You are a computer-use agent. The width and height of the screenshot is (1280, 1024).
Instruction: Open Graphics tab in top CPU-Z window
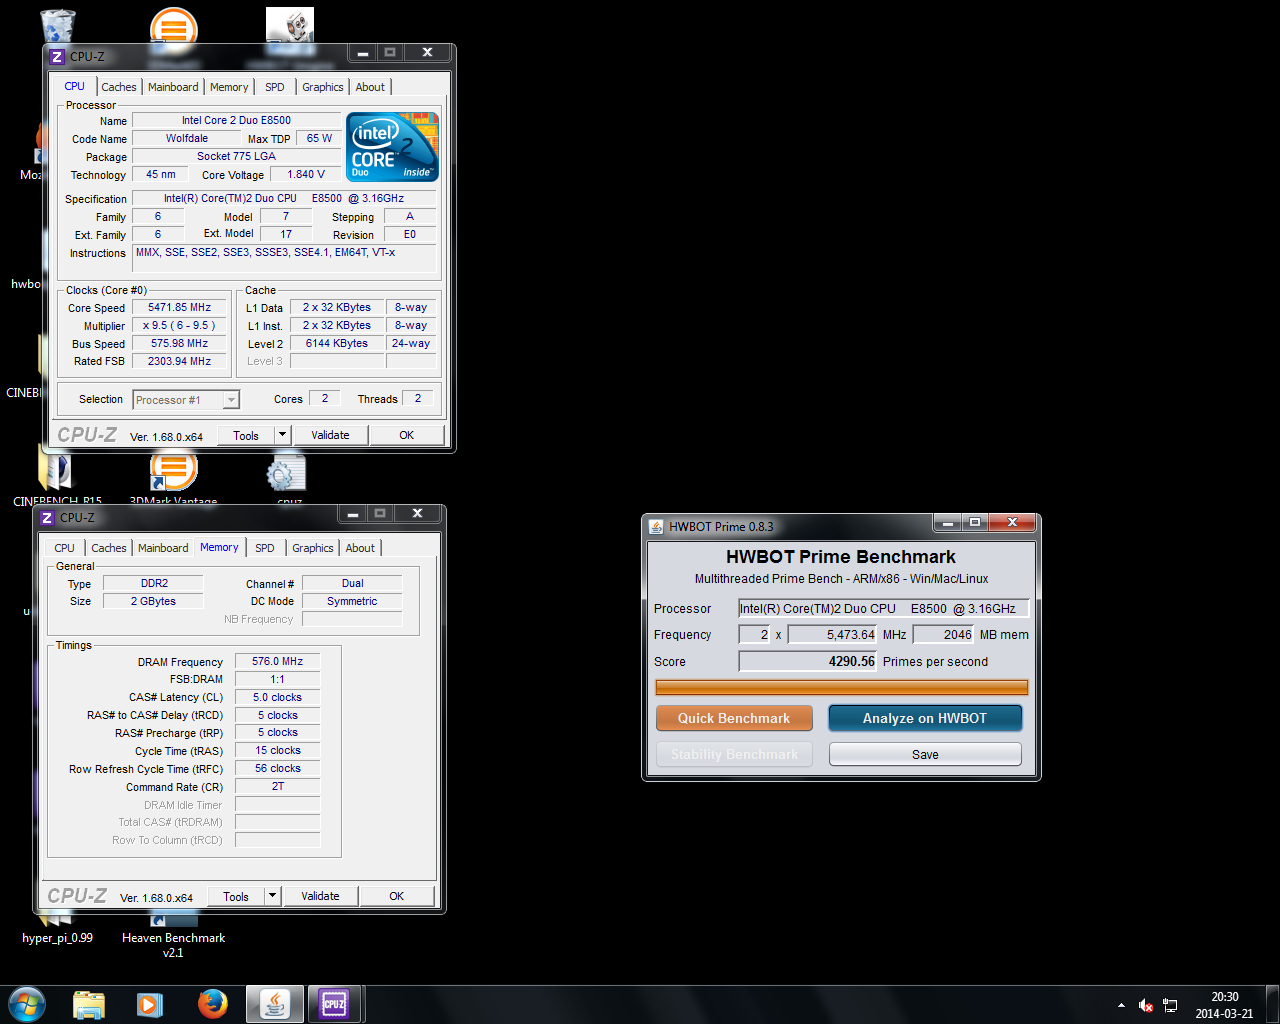coord(323,87)
